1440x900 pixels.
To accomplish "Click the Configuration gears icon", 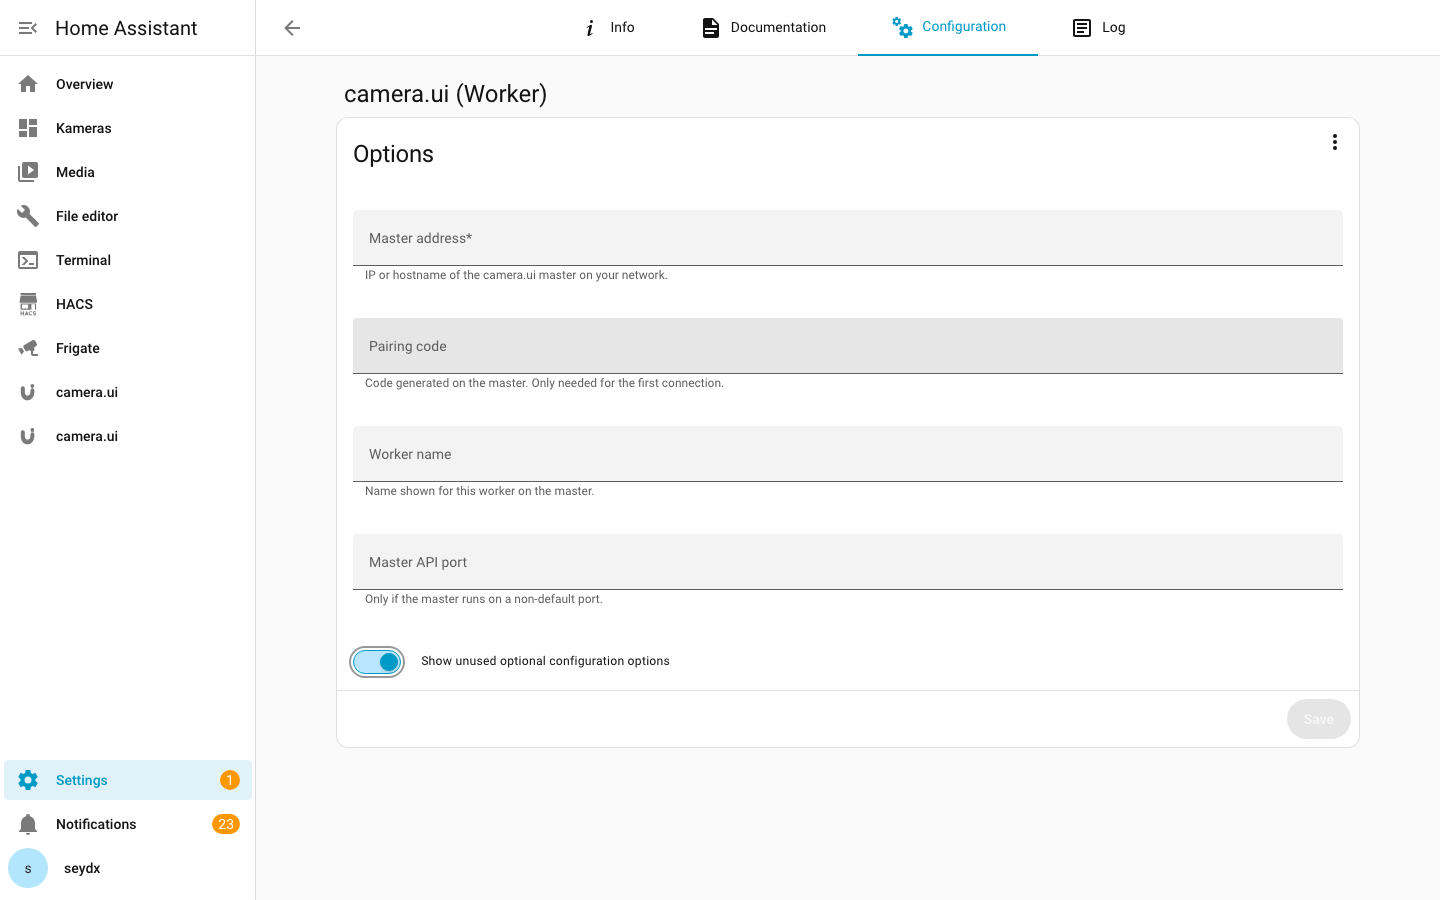I will click(902, 27).
